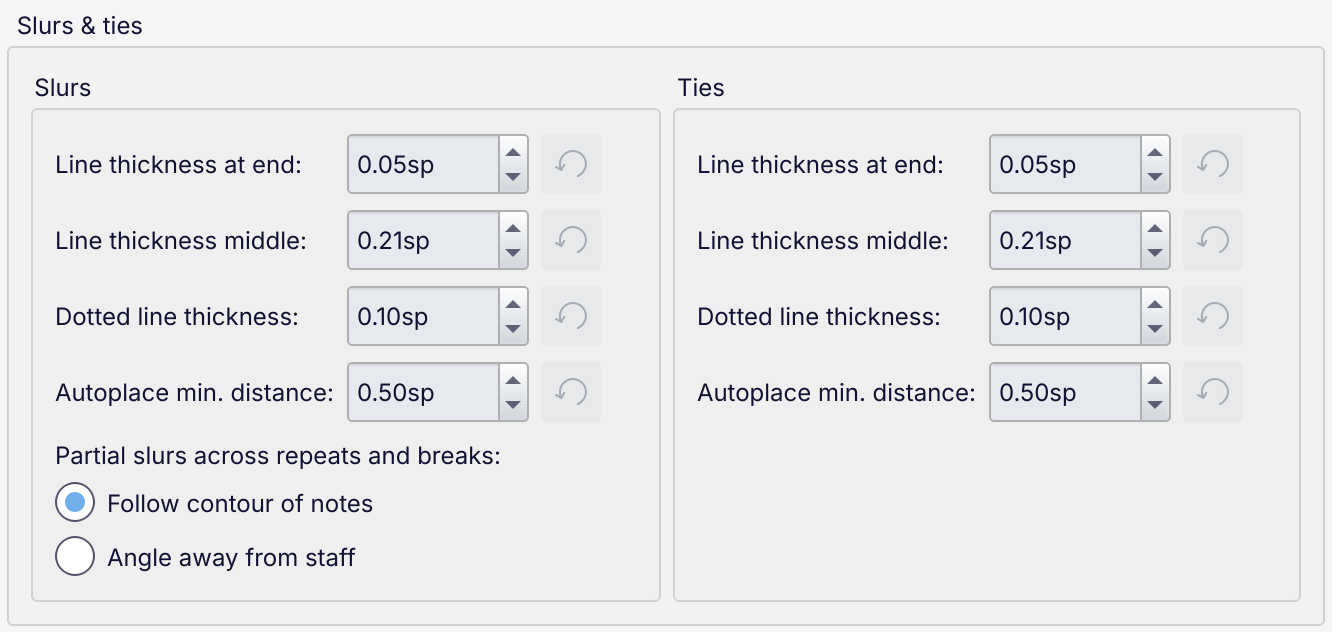This screenshot has width=1332, height=632.
Task: Increase slur dotted line thickness
Action: (x=513, y=305)
